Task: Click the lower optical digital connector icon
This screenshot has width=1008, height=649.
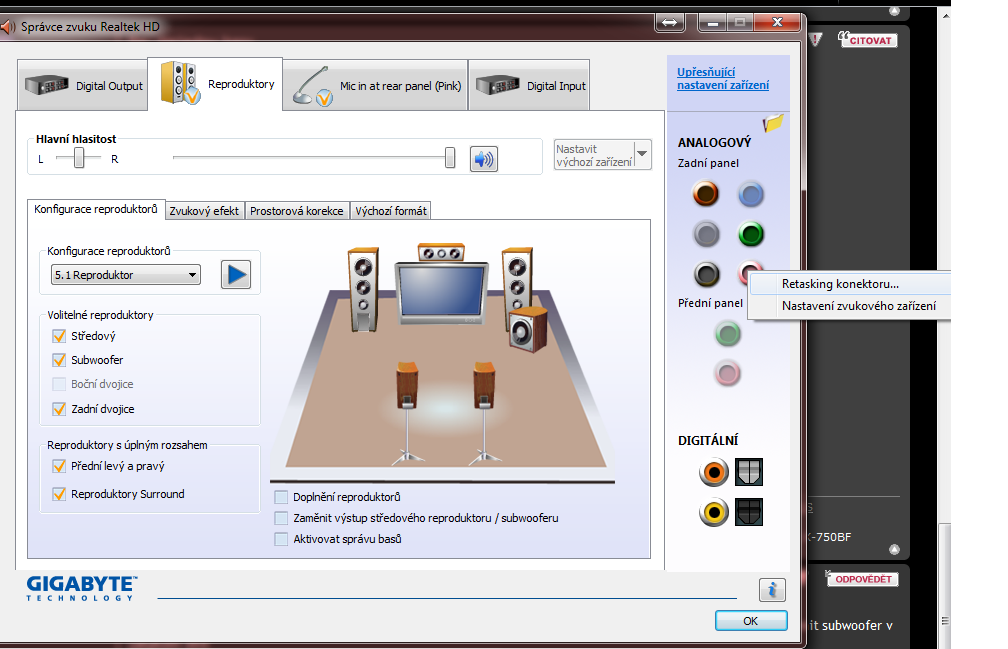Action: coord(749,512)
